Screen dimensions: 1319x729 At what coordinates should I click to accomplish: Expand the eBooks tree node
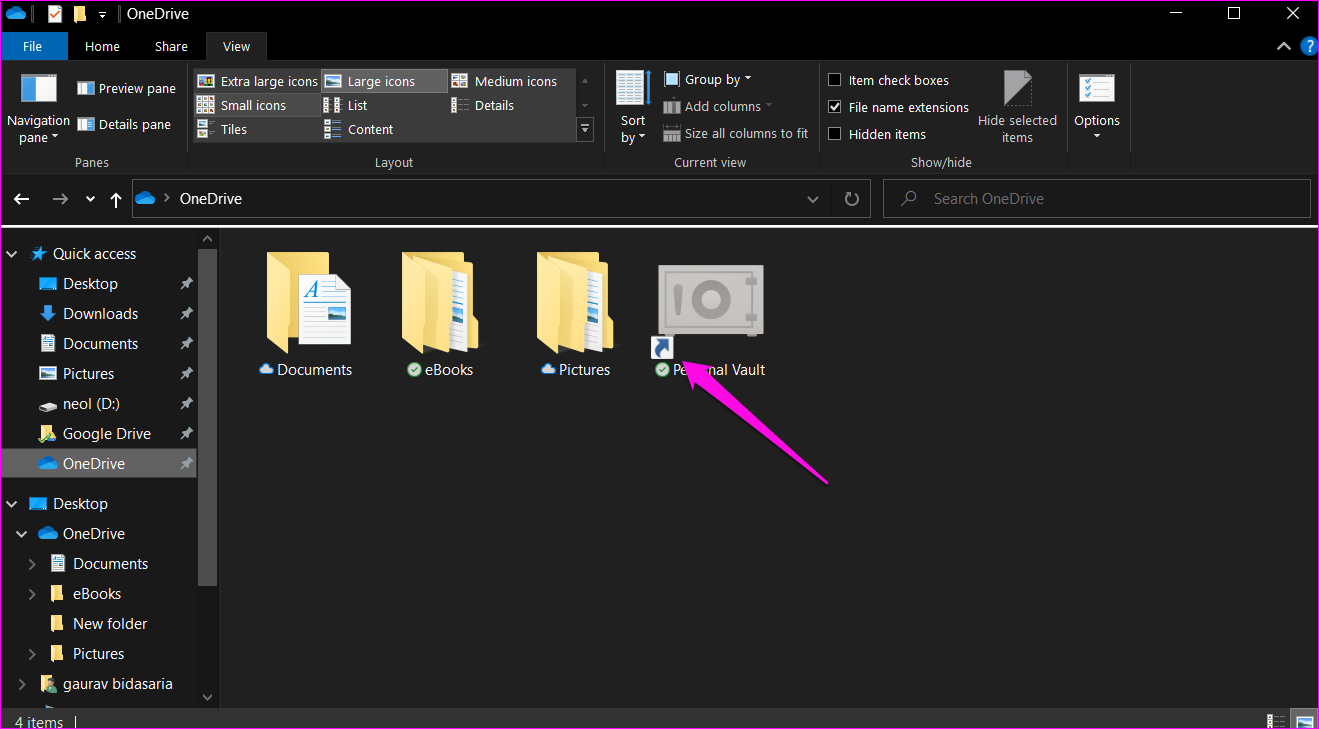[x=32, y=594]
